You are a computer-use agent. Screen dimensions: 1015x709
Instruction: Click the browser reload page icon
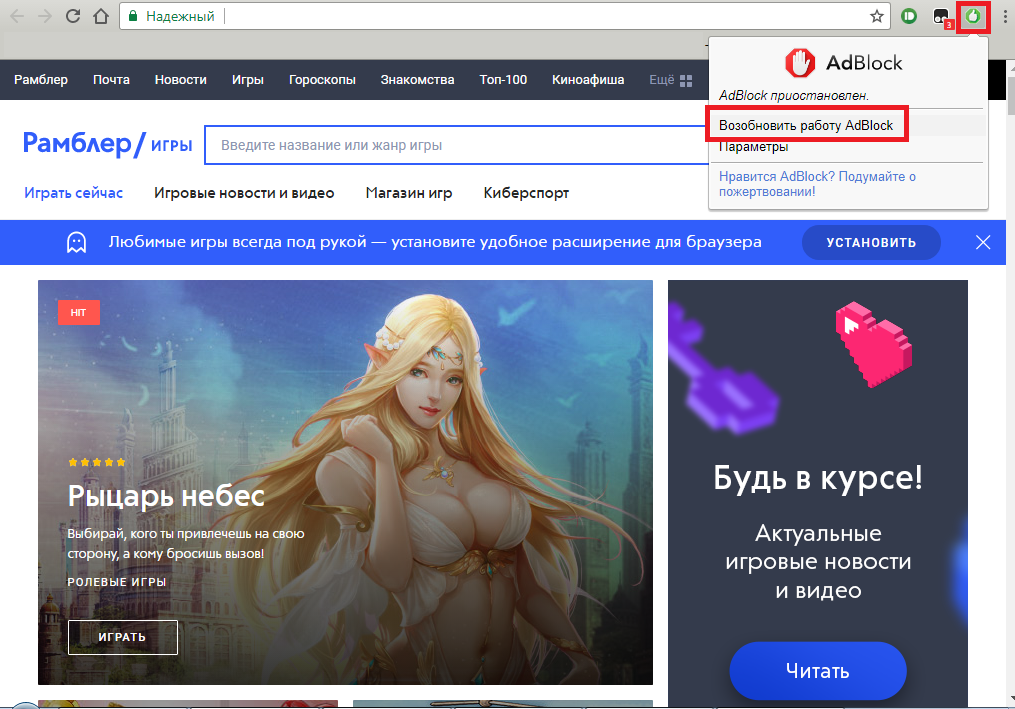73,16
